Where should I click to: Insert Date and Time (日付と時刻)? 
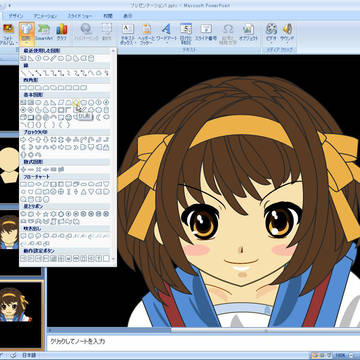pyautogui.click(x=186, y=34)
